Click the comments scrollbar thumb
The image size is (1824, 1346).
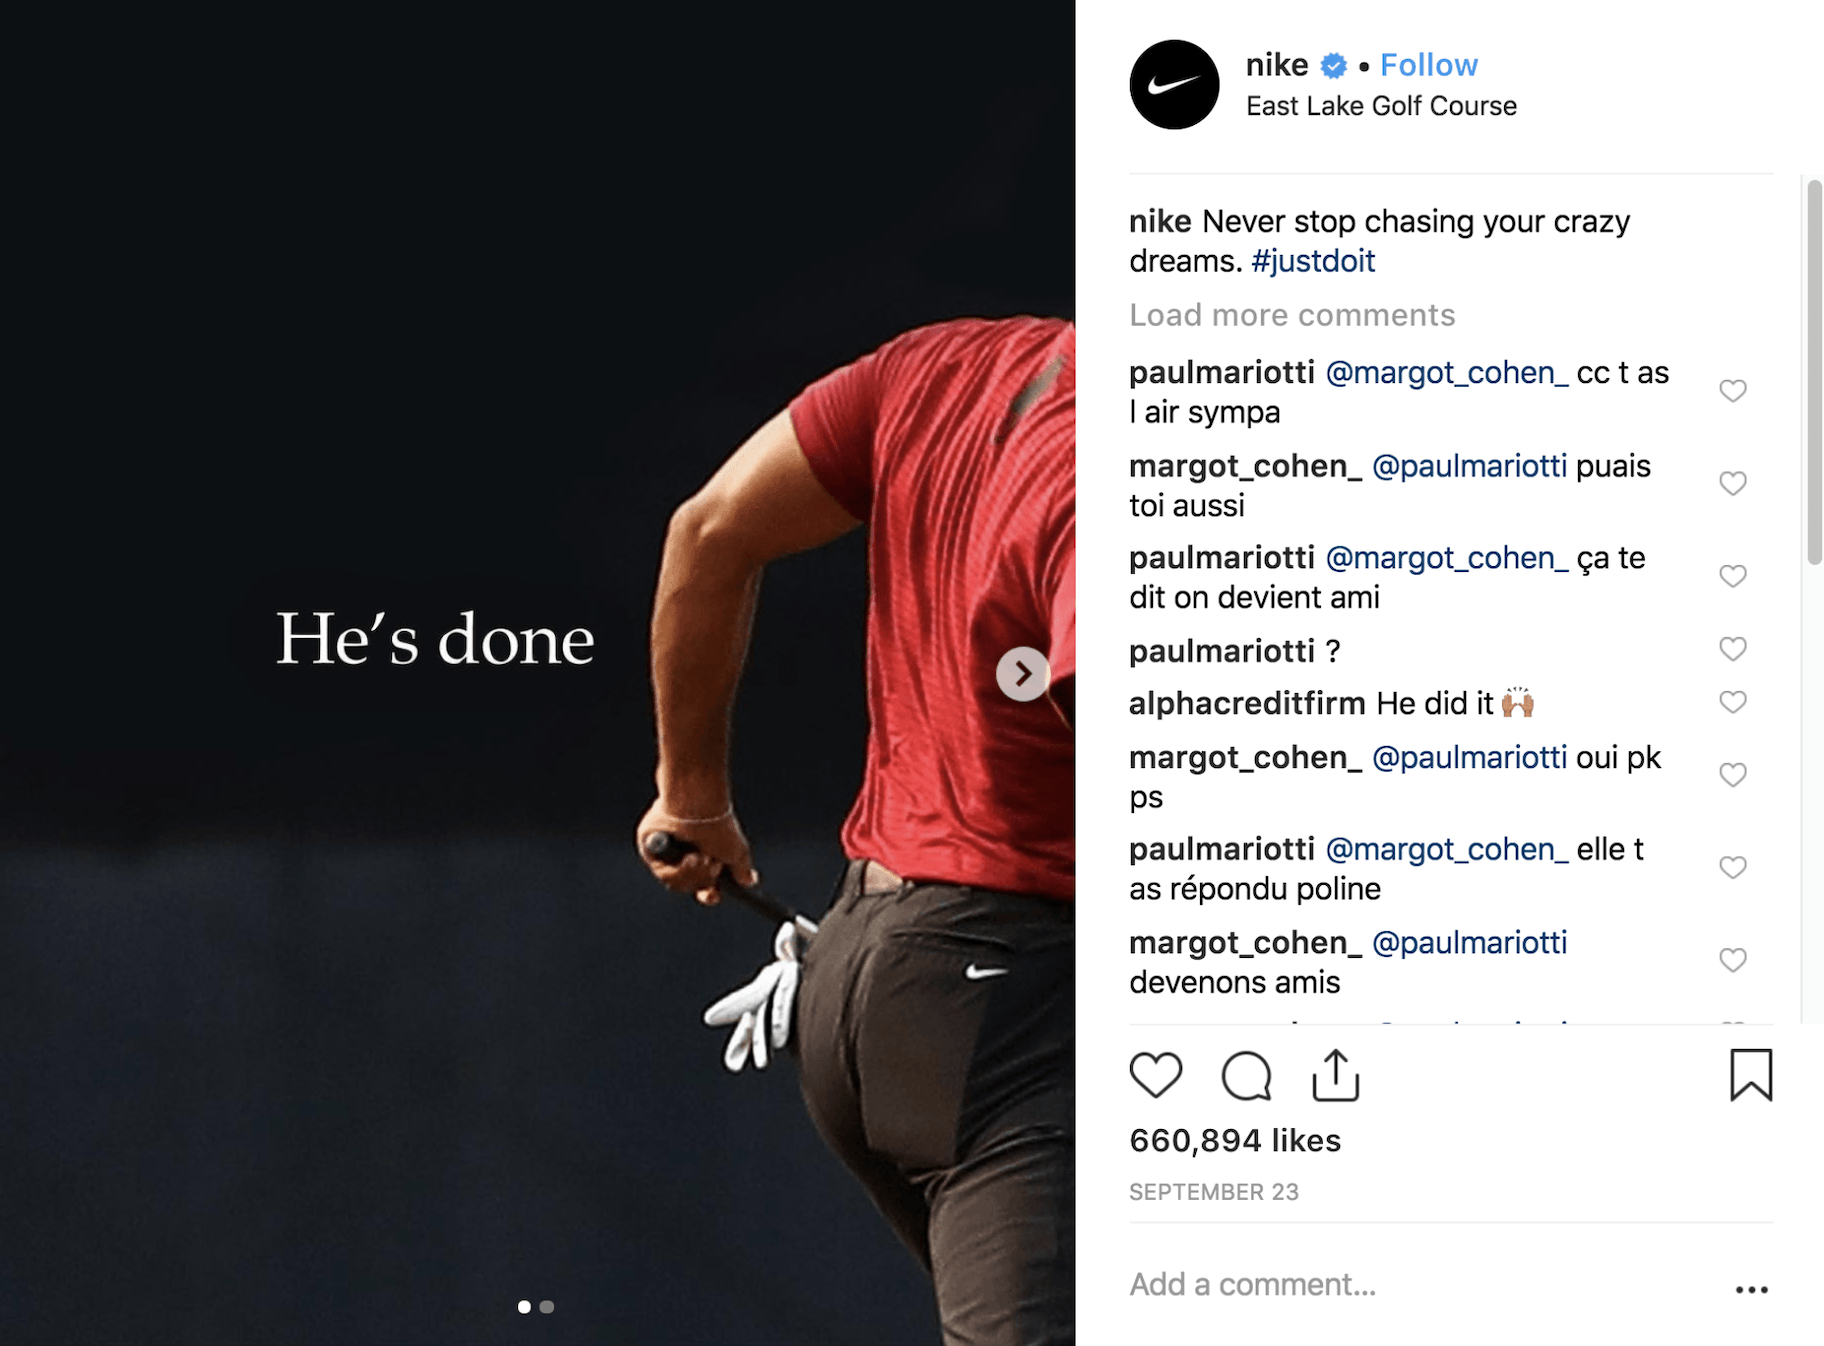tap(1814, 372)
